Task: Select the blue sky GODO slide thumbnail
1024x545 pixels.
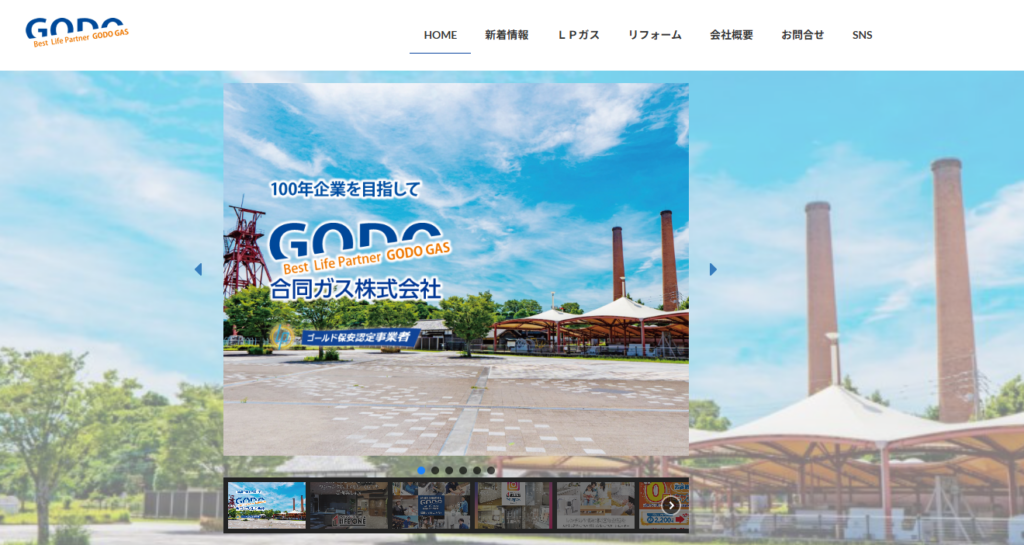Action: [x=266, y=505]
